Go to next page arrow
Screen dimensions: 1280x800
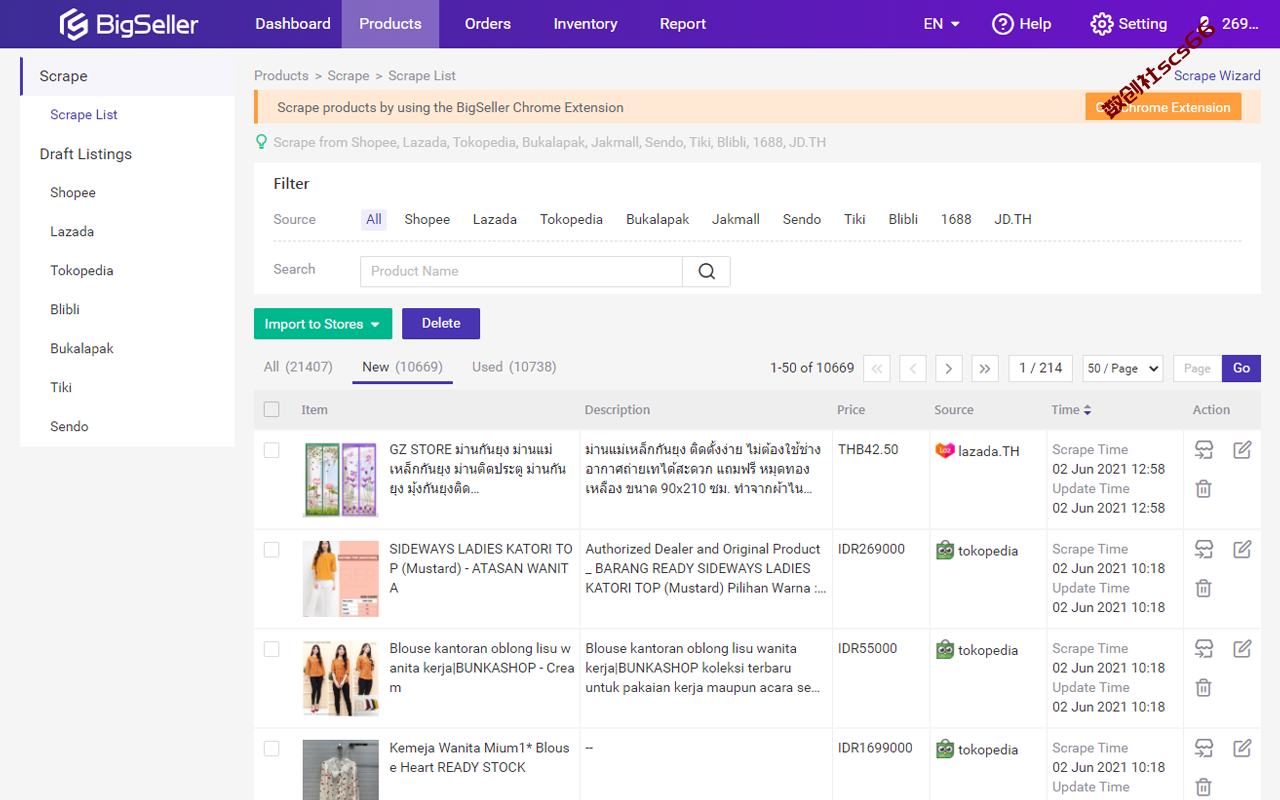[x=949, y=368]
